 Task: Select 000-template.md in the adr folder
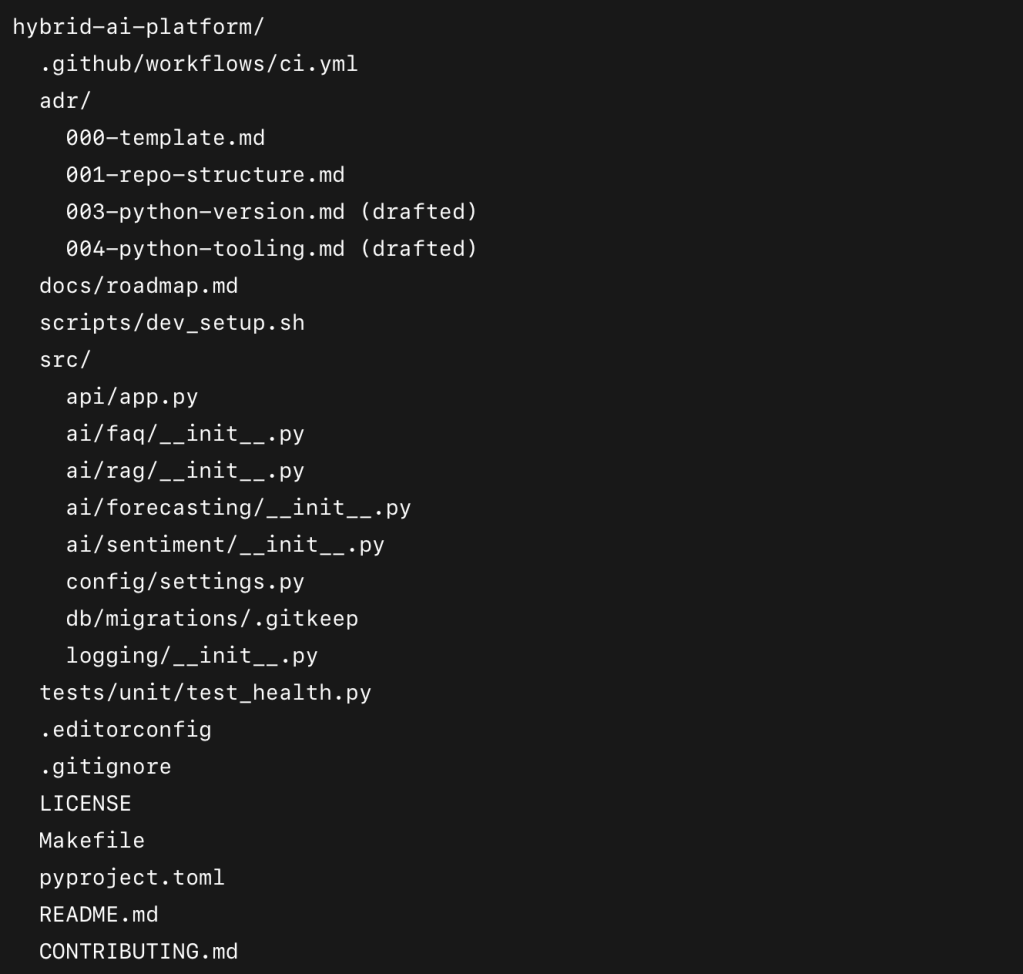point(165,138)
